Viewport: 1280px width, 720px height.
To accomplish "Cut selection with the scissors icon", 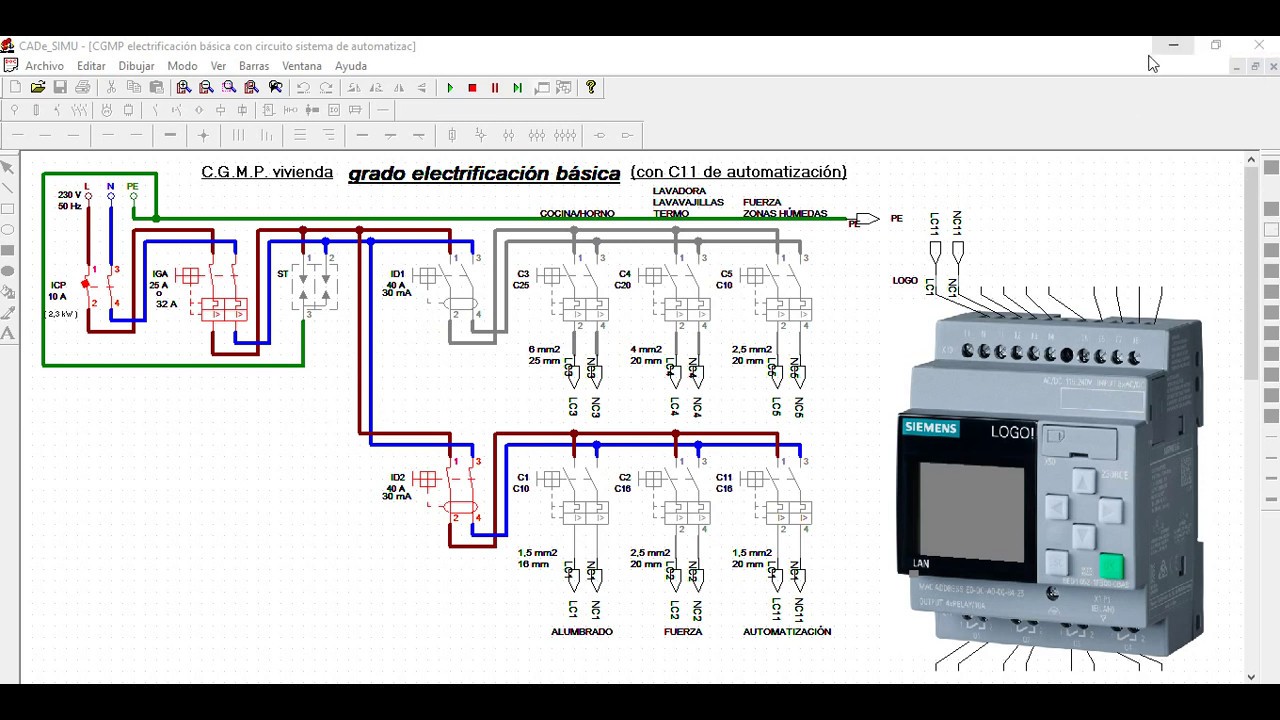I will coord(111,88).
